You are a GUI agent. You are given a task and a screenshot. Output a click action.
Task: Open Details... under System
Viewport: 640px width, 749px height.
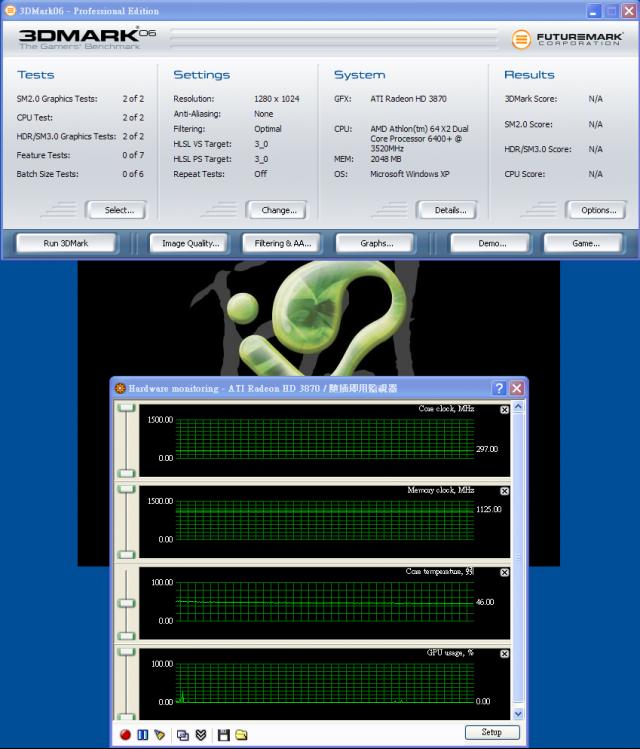450,210
